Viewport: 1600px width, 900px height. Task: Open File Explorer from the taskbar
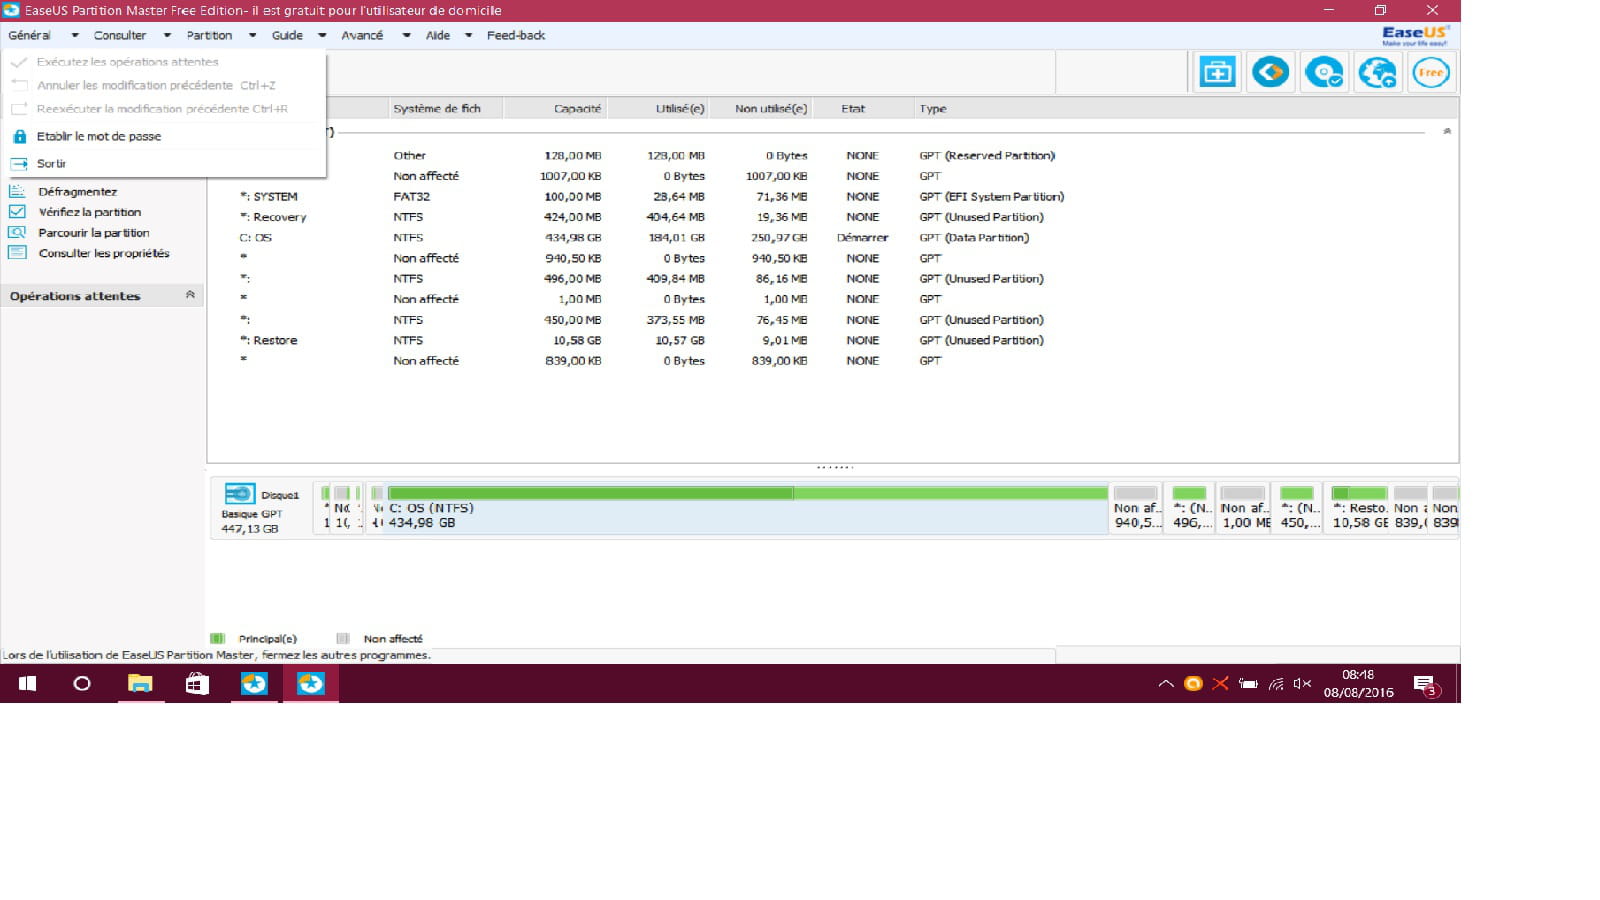(x=140, y=684)
